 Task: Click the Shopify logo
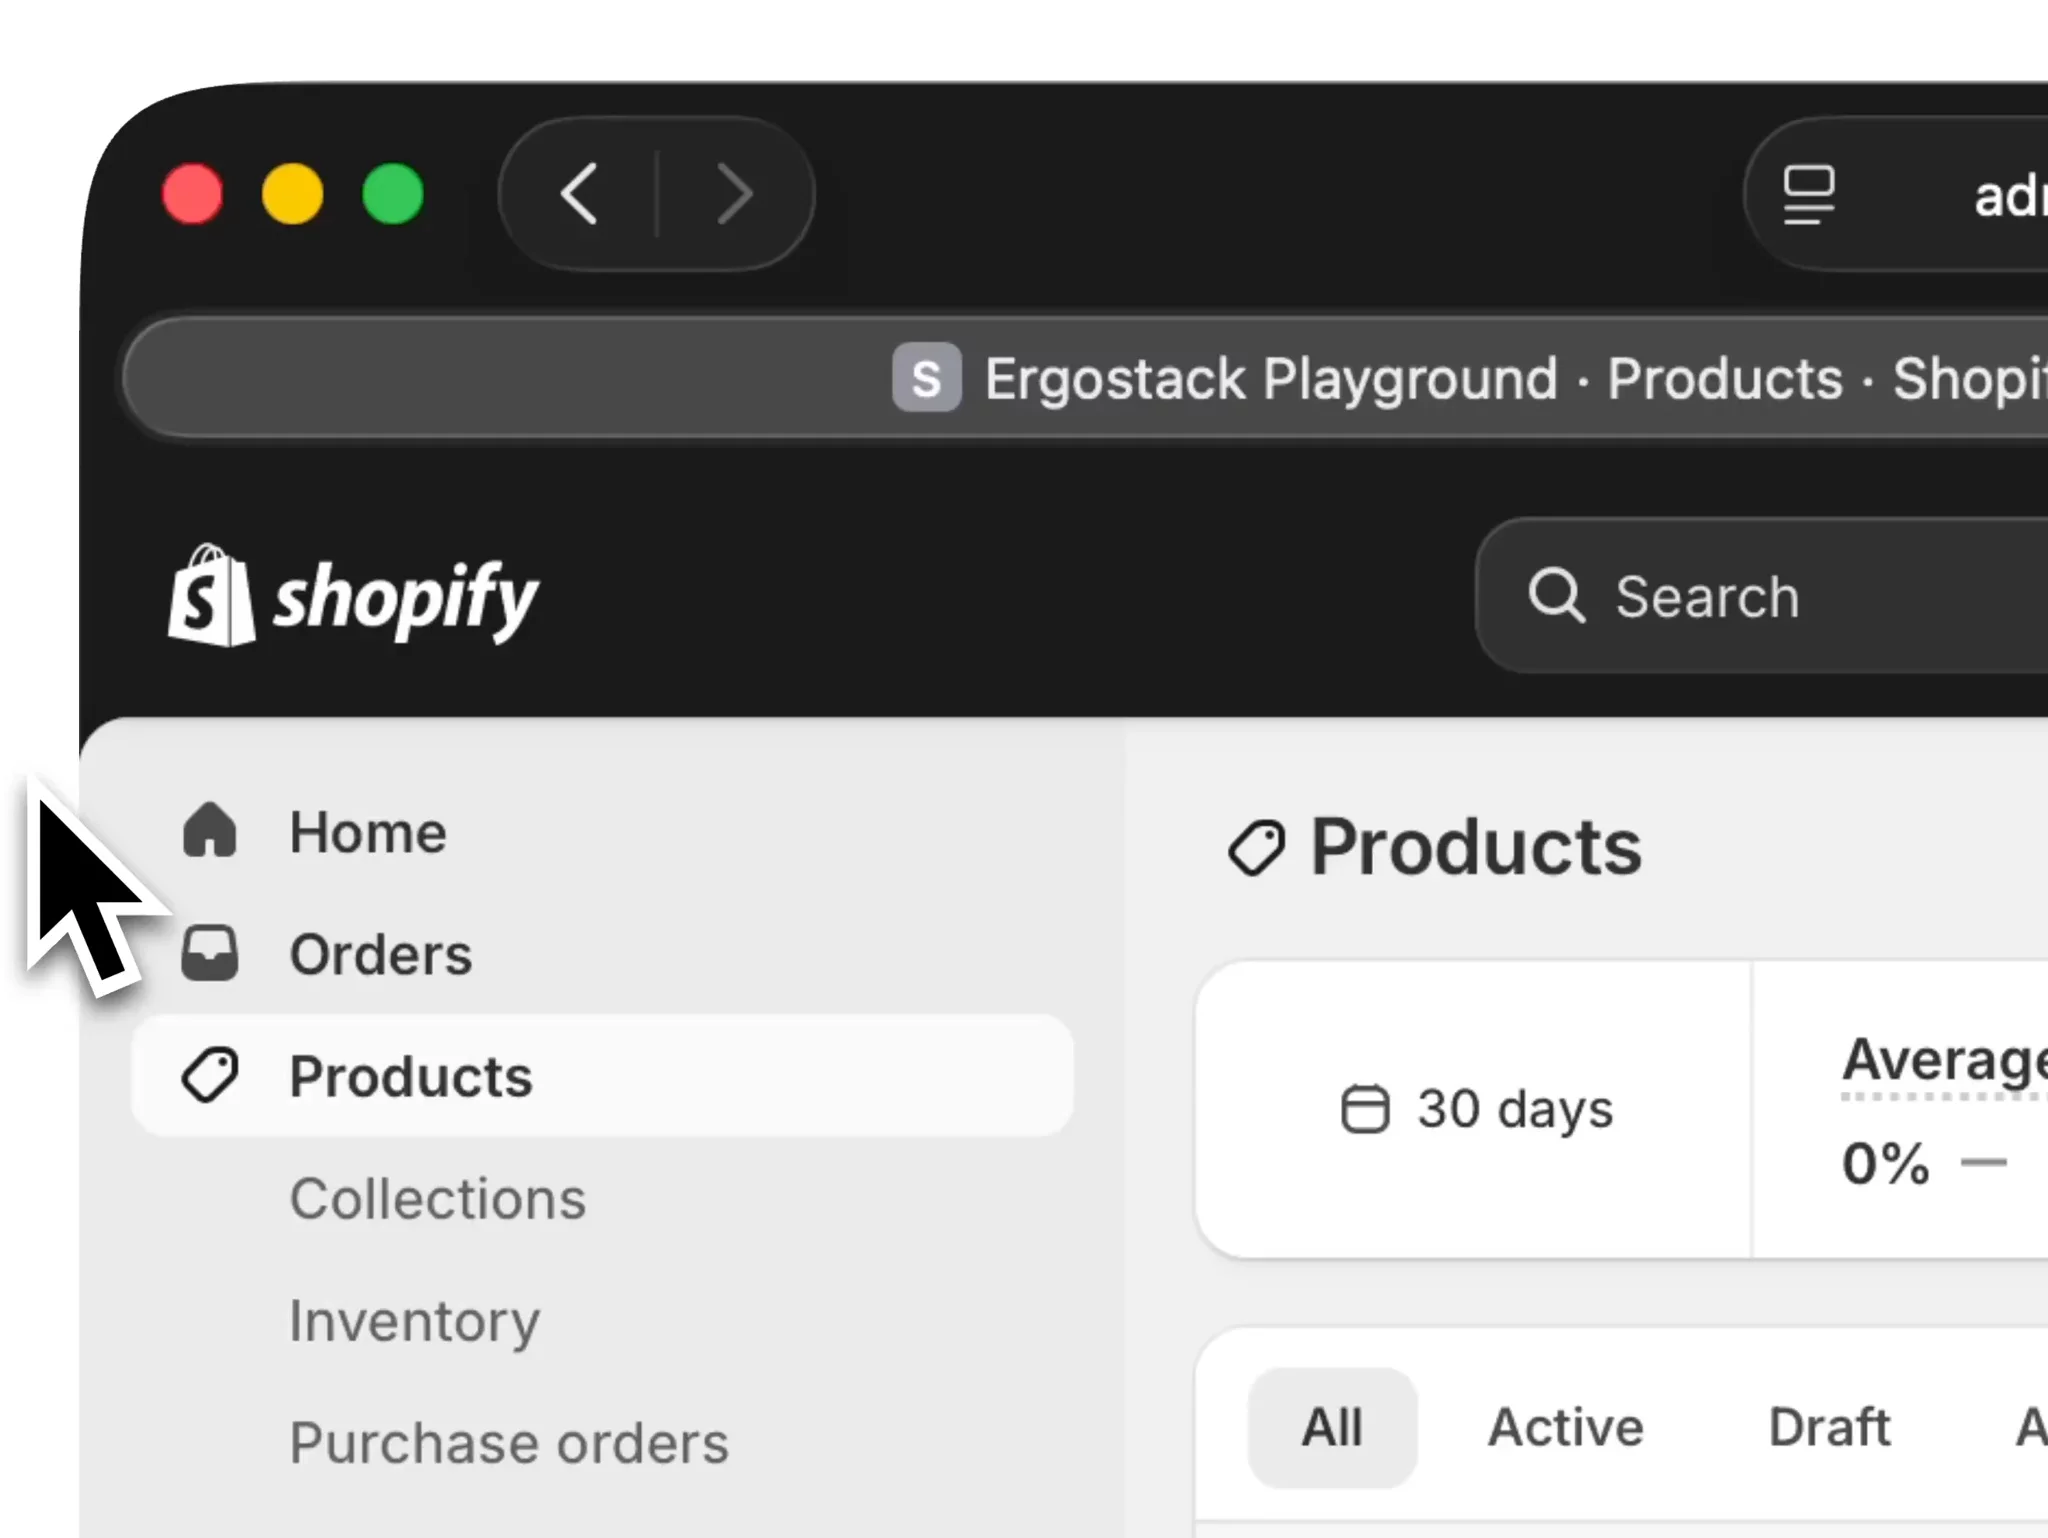[x=354, y=596]
